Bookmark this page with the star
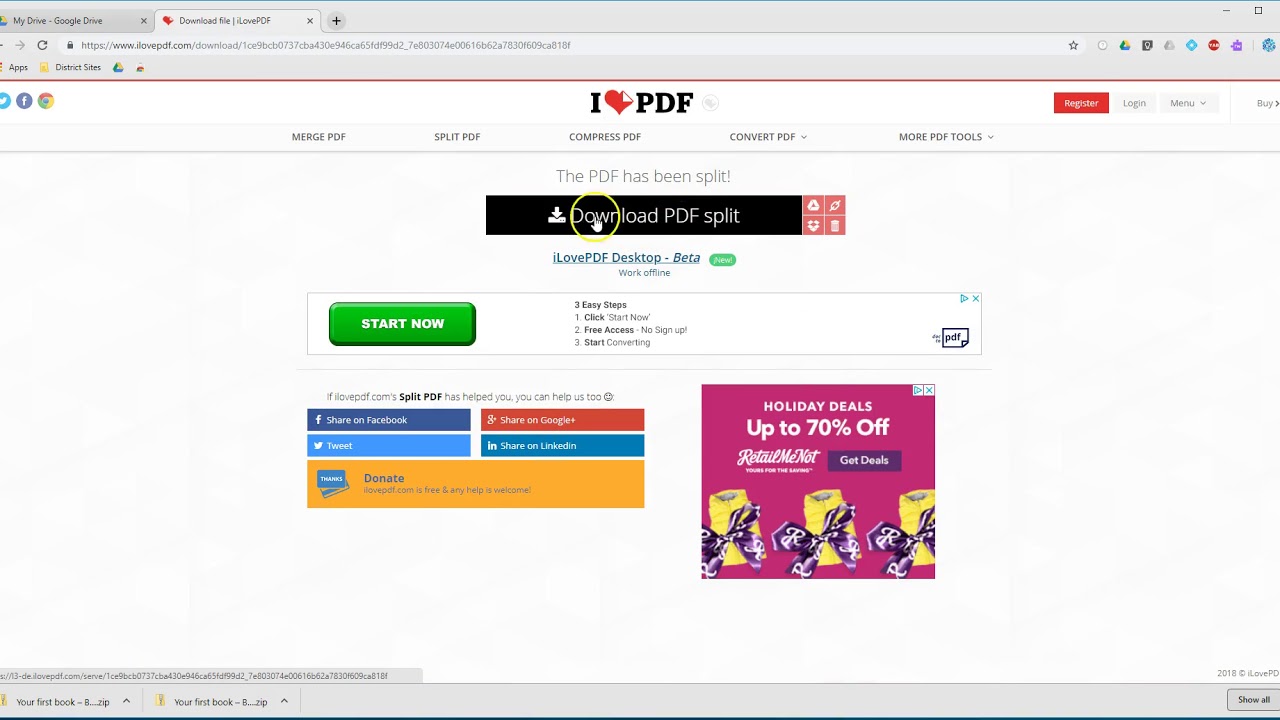 coord(1073,45)
